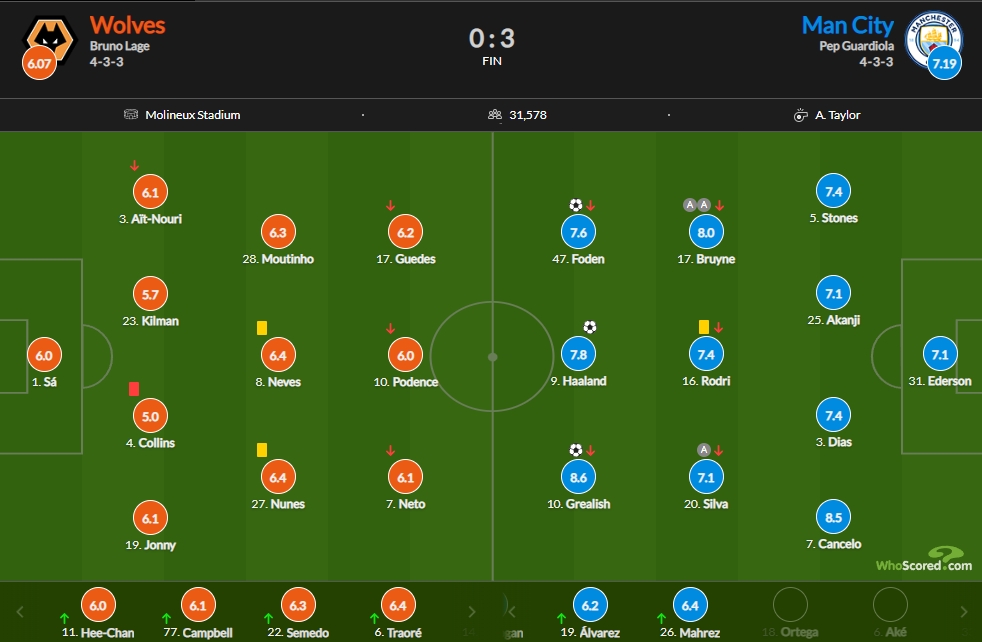Click Rodri's yellow card icon
The width and height of the screenshot is (982, 642).
click(x=704, y=327)
